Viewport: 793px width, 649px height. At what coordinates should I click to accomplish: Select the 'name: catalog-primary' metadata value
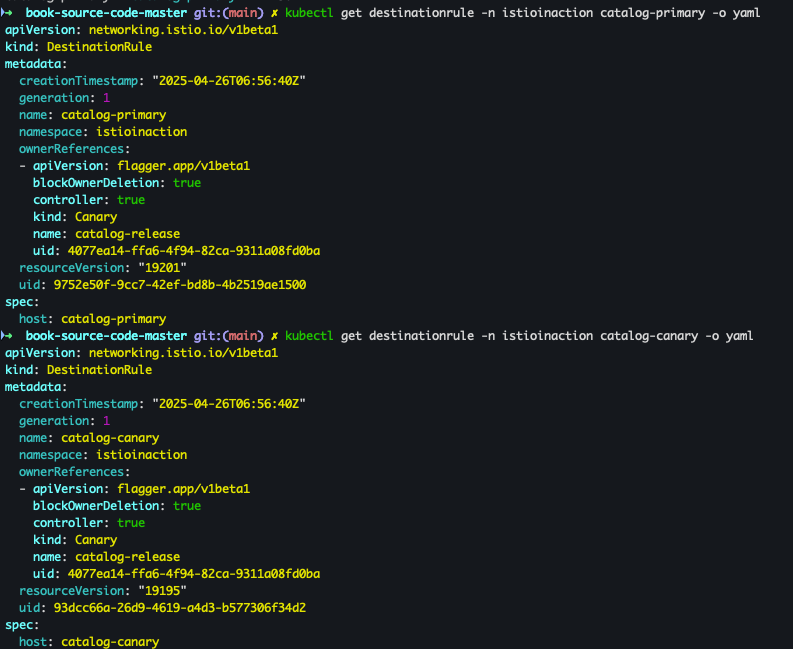[x=114, y=115]
